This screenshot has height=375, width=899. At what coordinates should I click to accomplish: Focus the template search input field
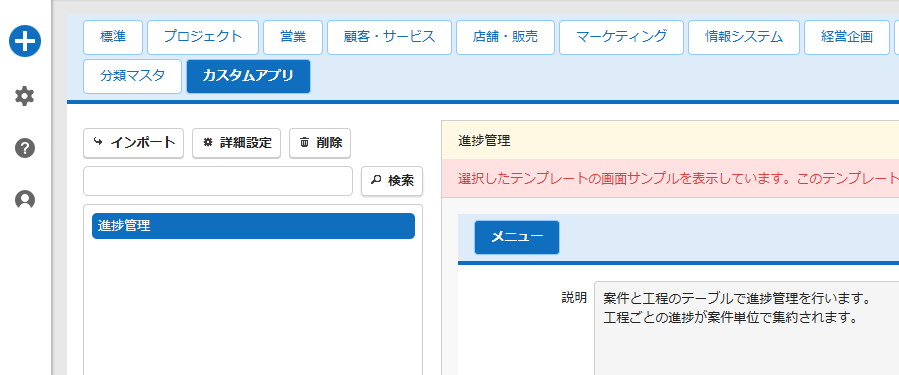(x=218, y=181)
